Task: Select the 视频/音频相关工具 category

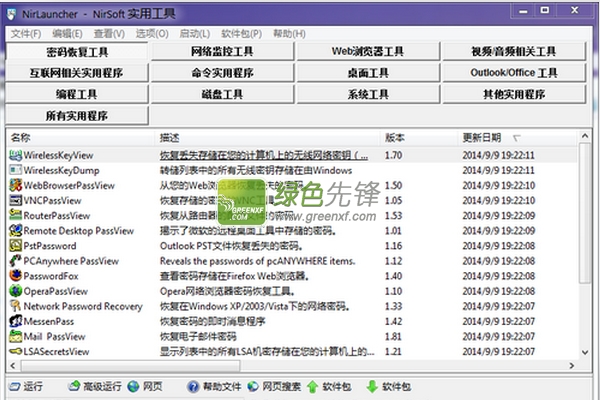Action: point(514,51)
